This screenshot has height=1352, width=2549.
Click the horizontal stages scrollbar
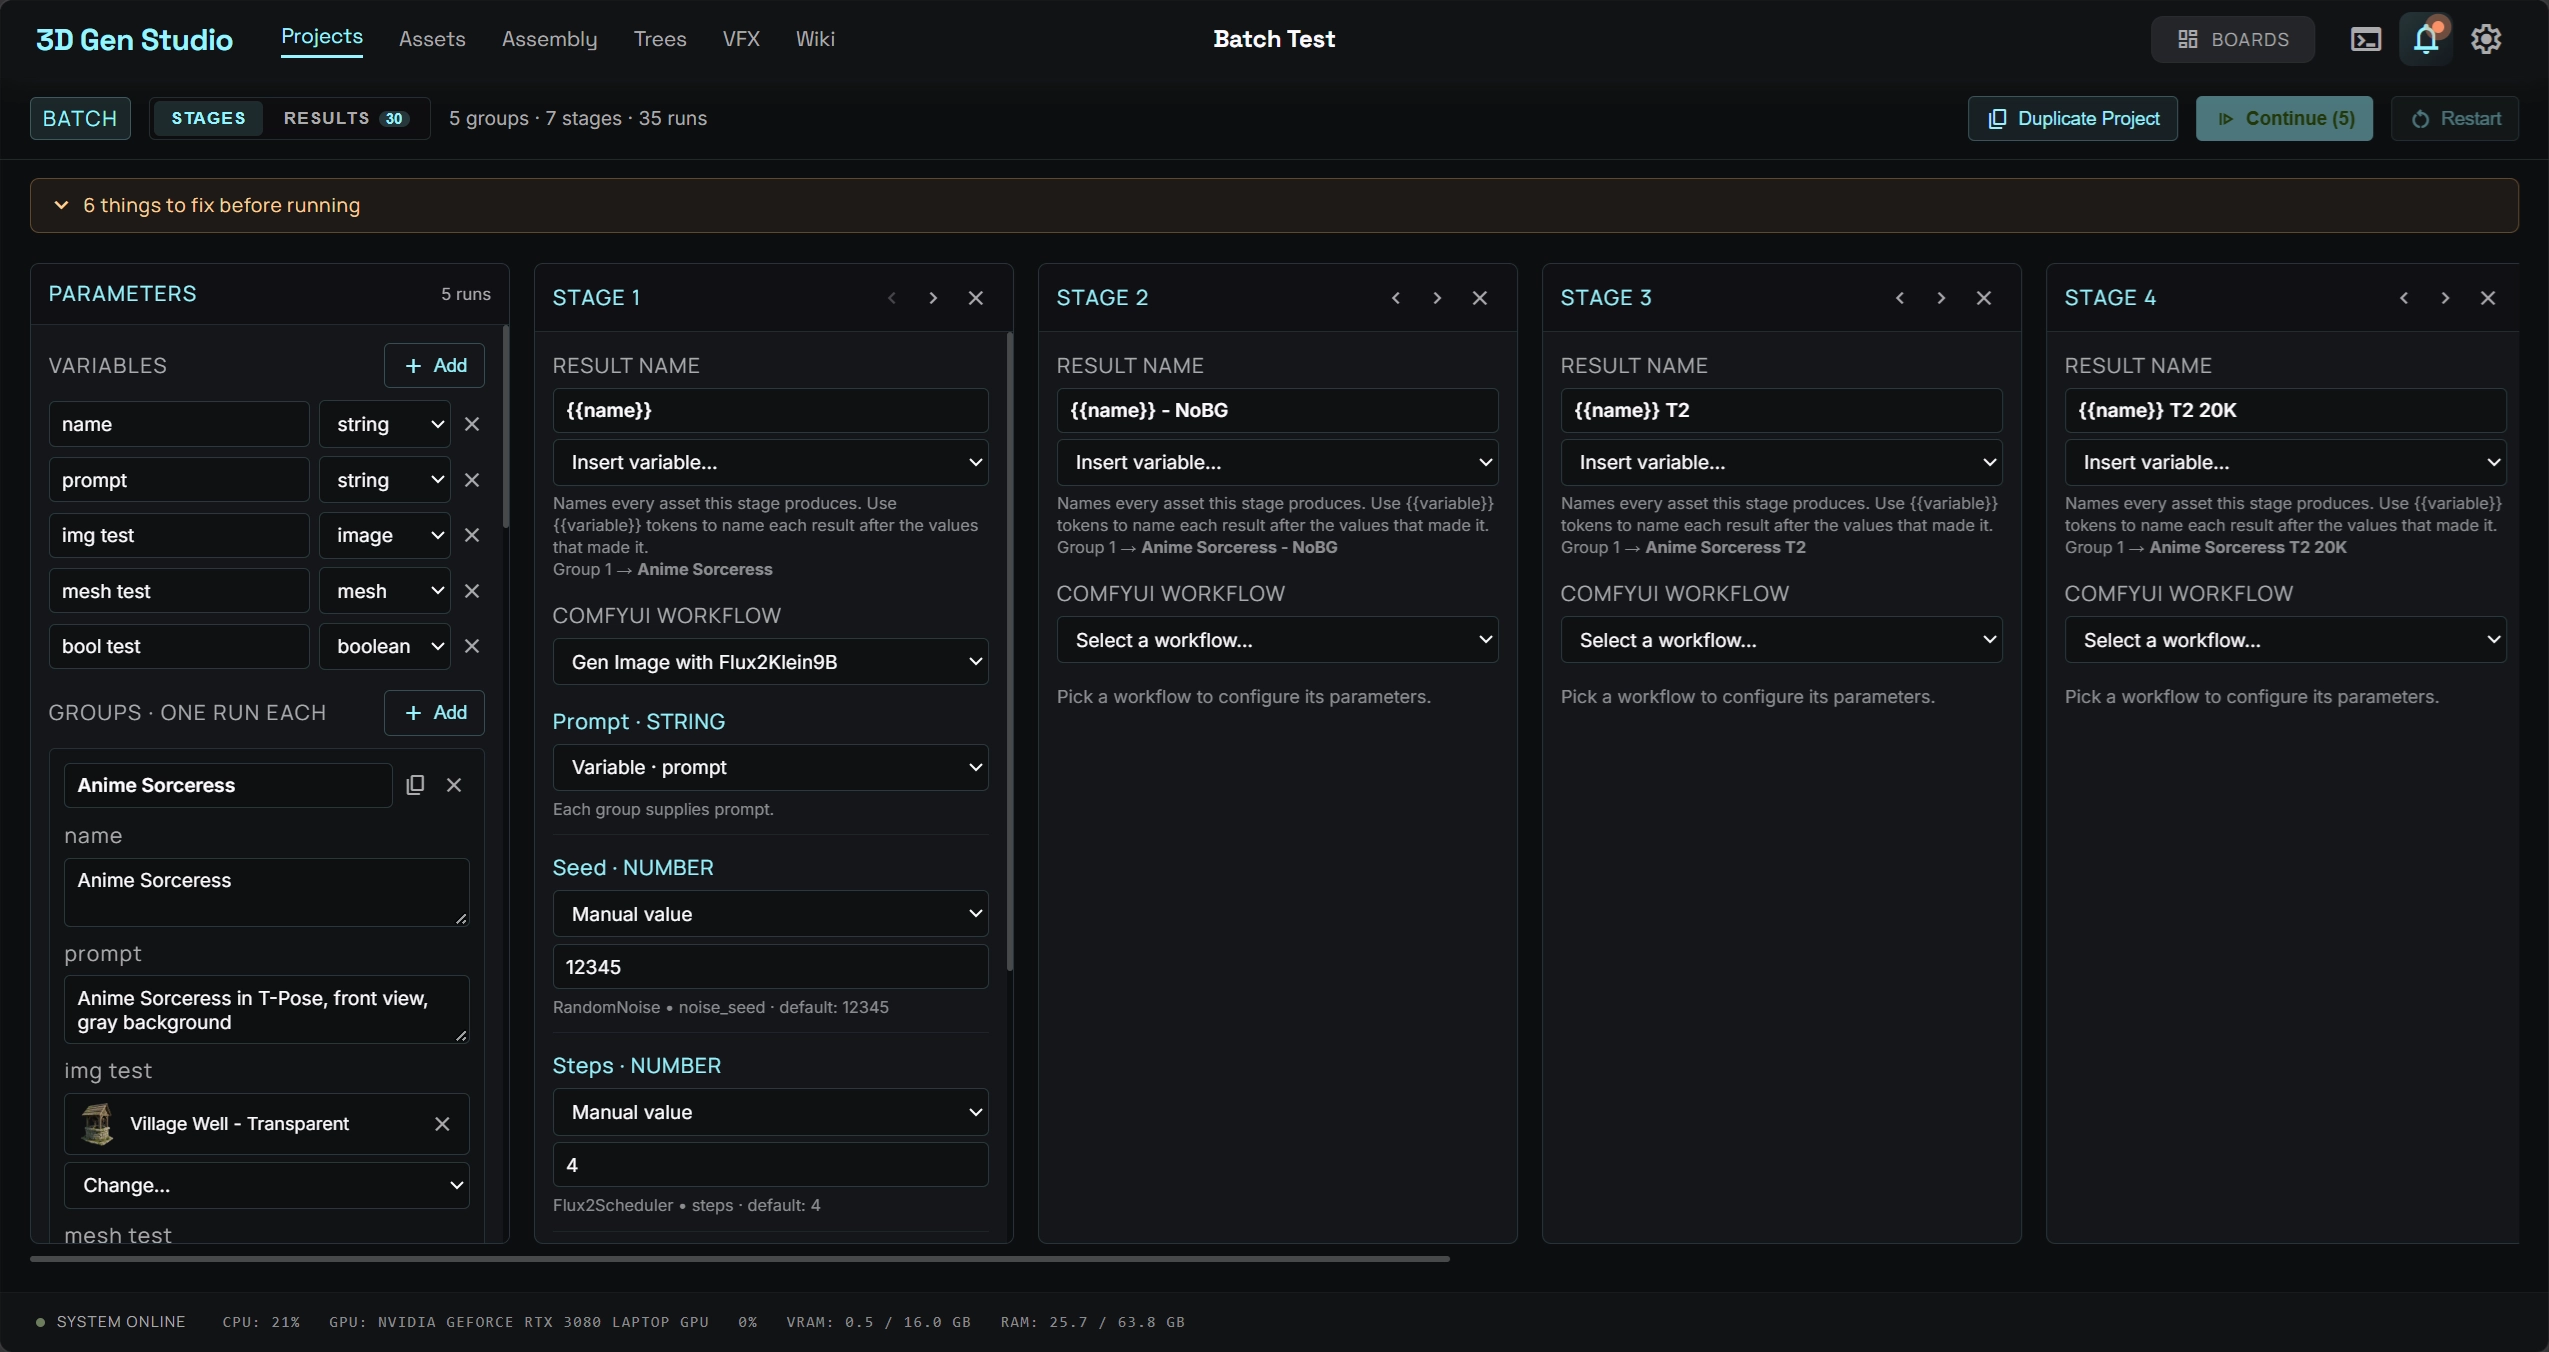[740, 1259]
